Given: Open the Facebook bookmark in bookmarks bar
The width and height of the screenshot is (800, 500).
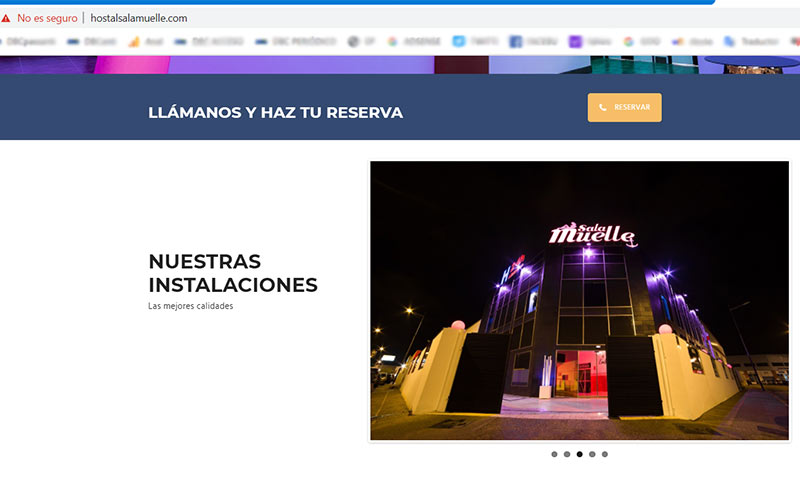Looking at the screenshot, I should (x=533, y=41).
